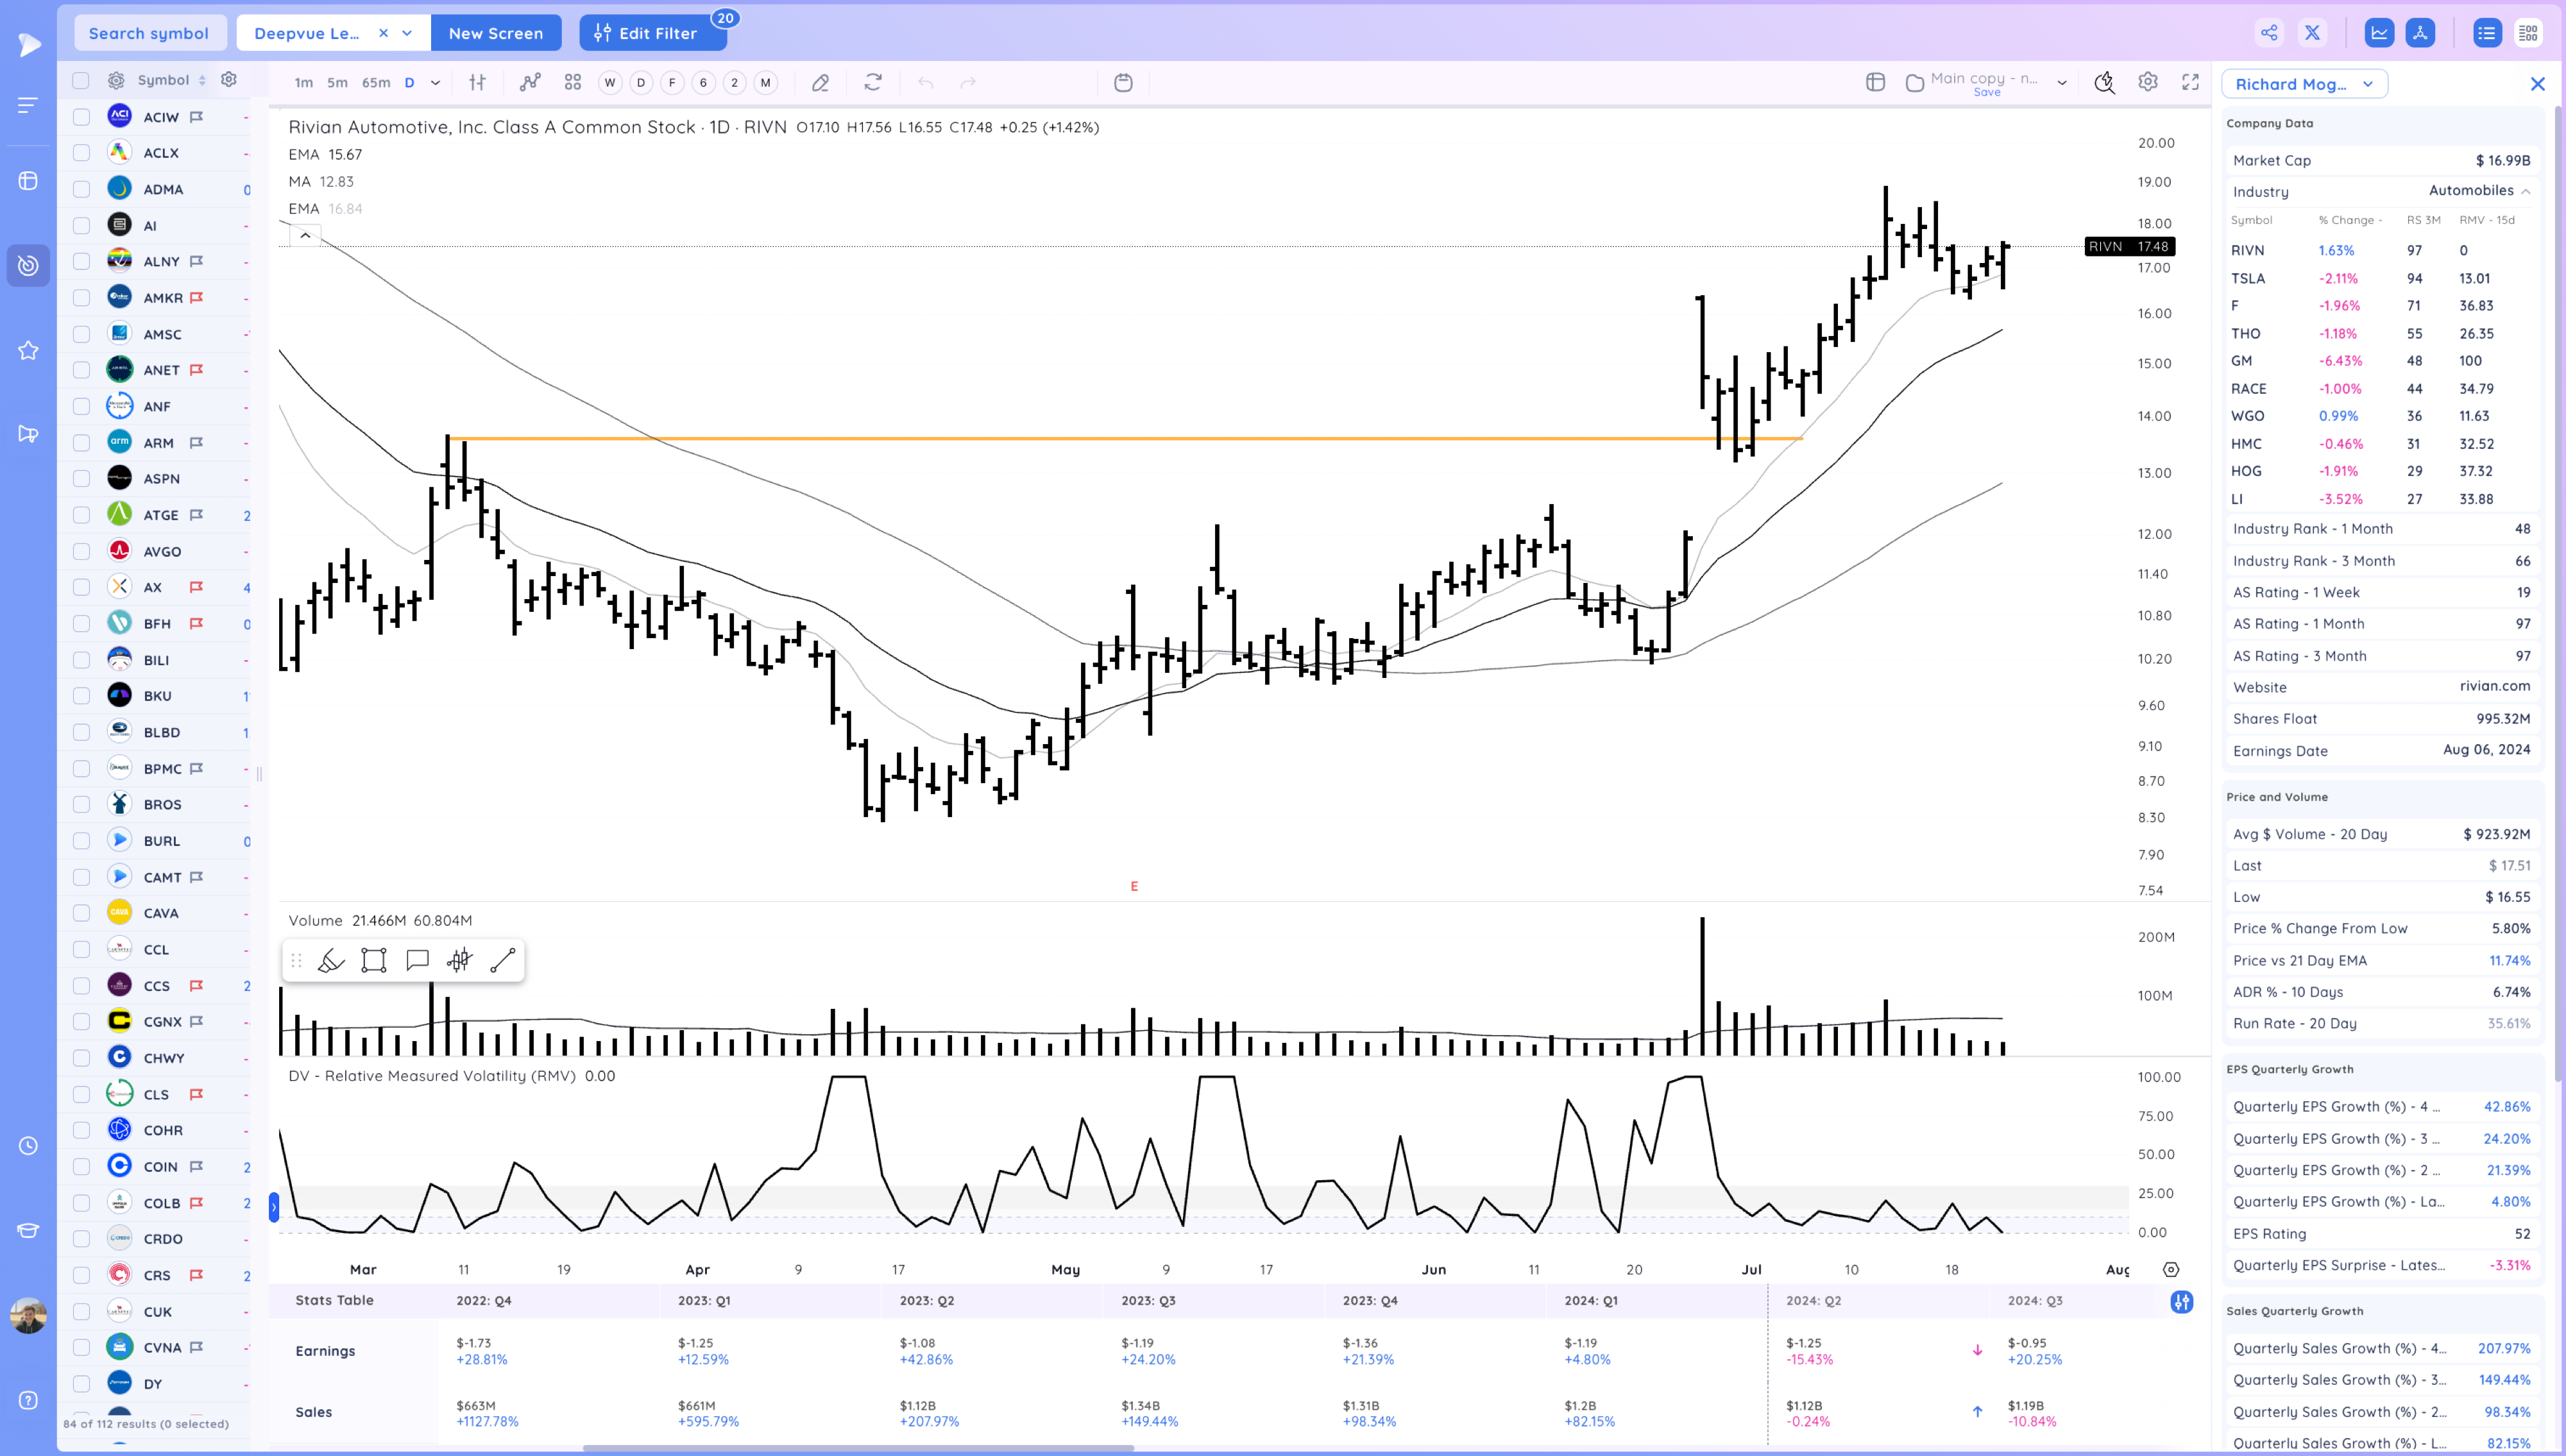Image resolution: width=2566 pixels, height=1456 pixels.
Task: Select the trend line drawing tool
Action: click(x=503, y=960)
